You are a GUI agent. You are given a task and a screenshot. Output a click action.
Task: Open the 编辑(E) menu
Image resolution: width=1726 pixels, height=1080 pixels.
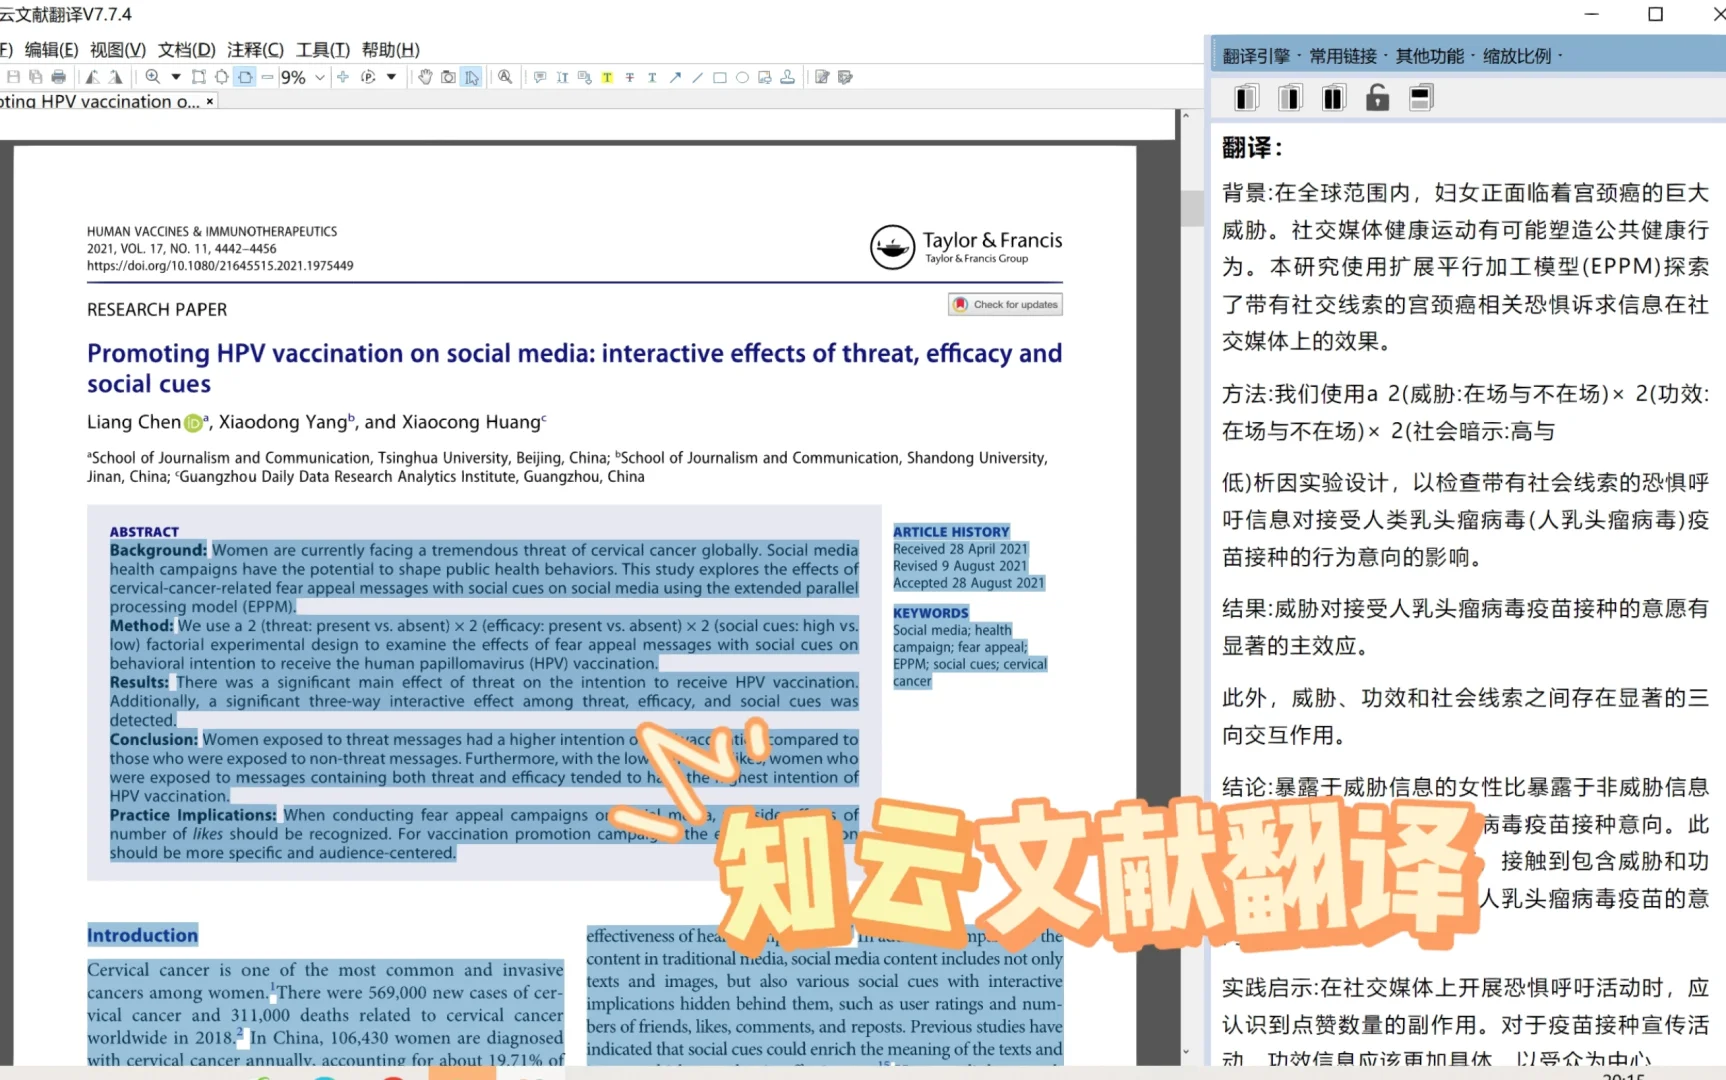(51, 49)
